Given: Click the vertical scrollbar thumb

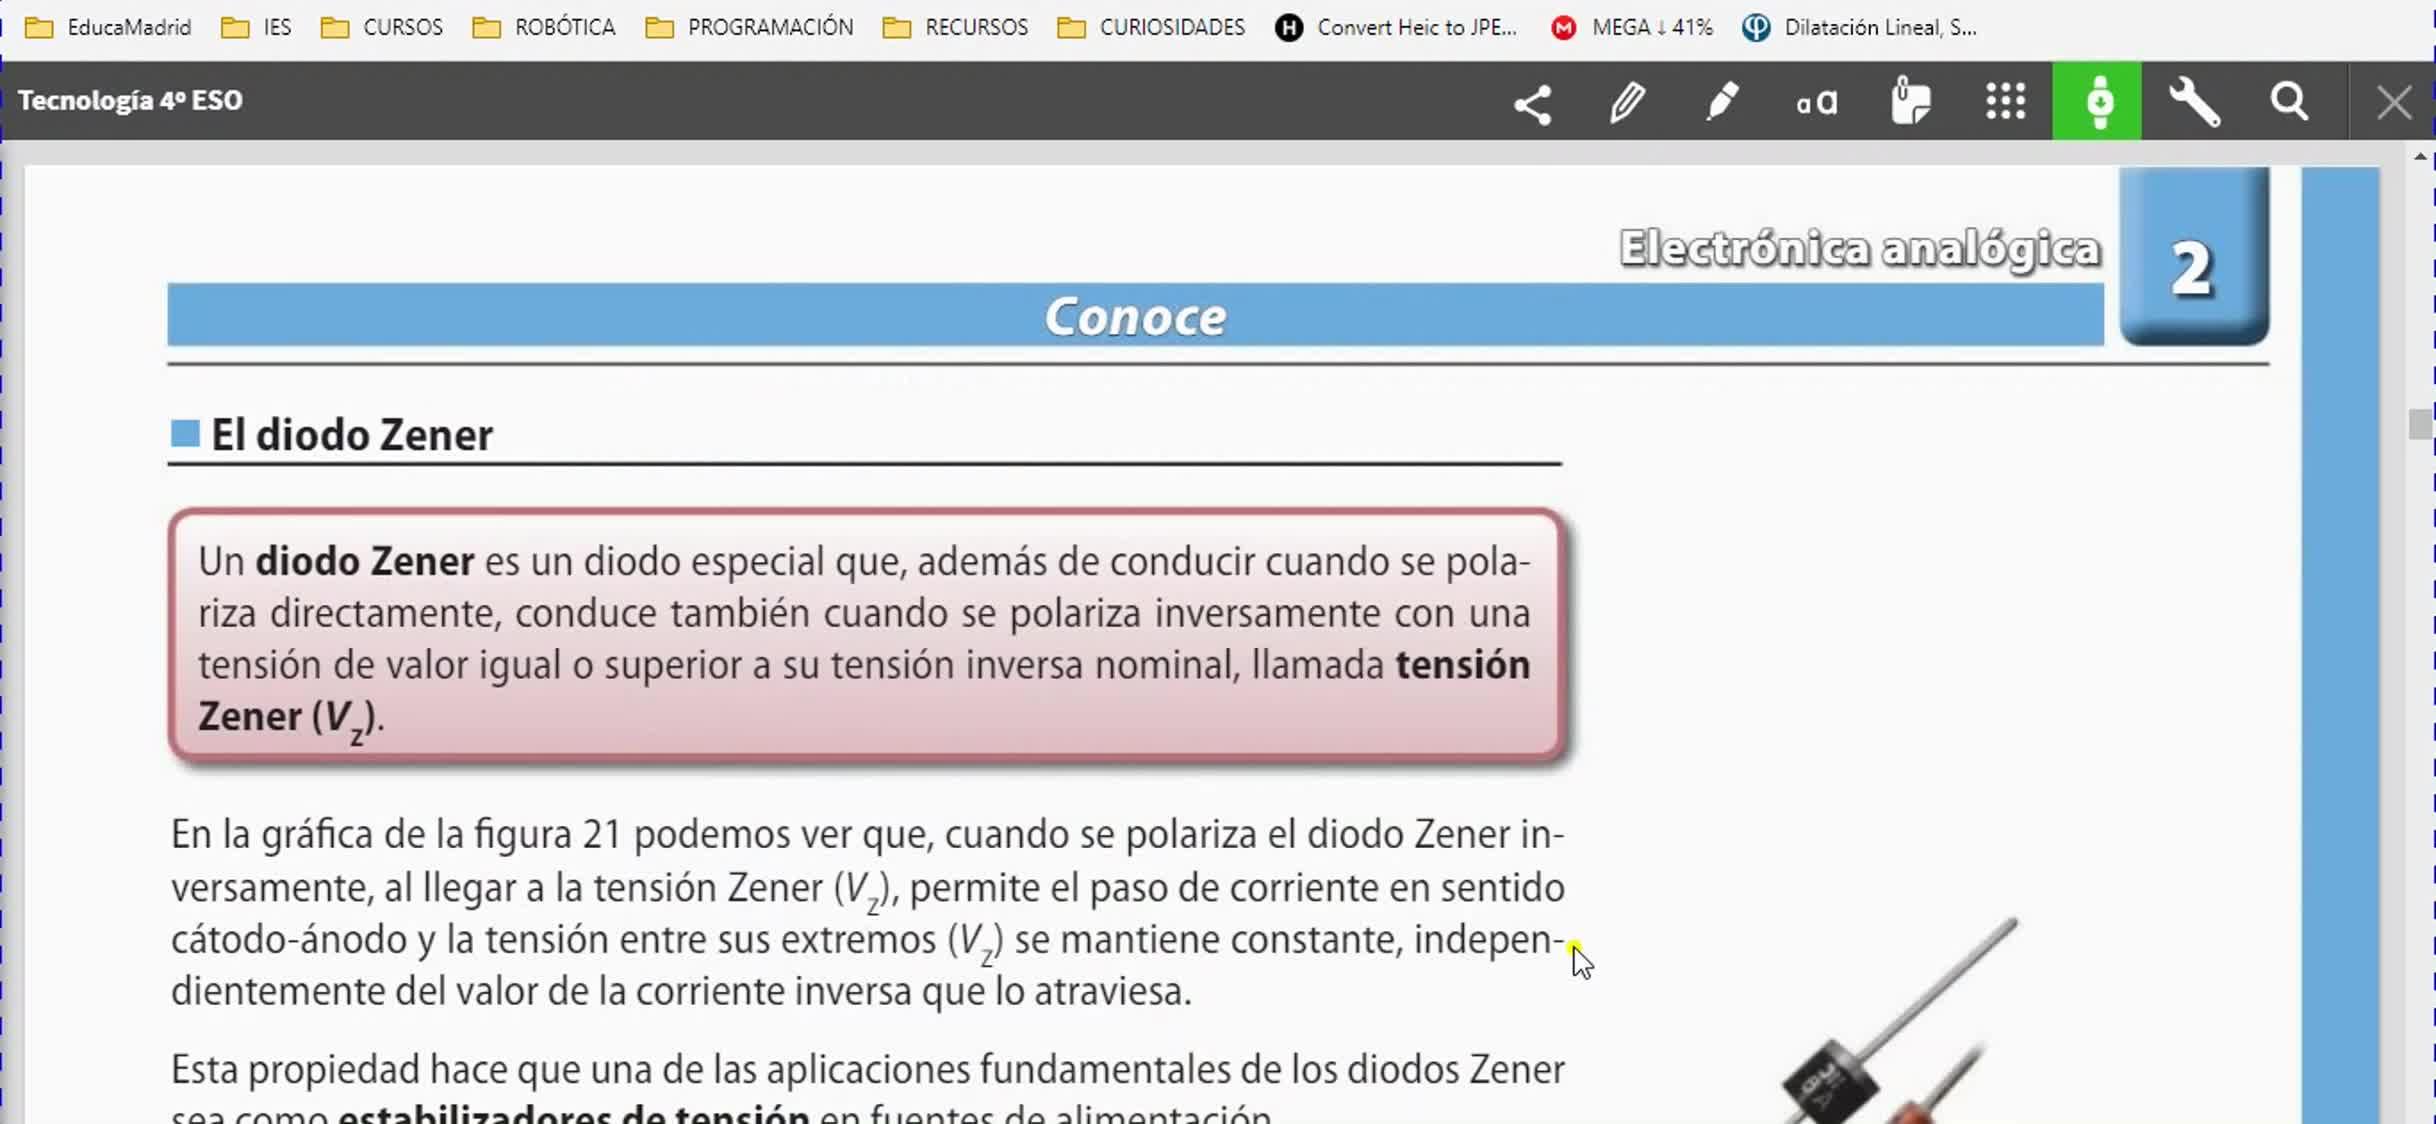Looking at the screenshot, I should click(x=2419, y=424).
